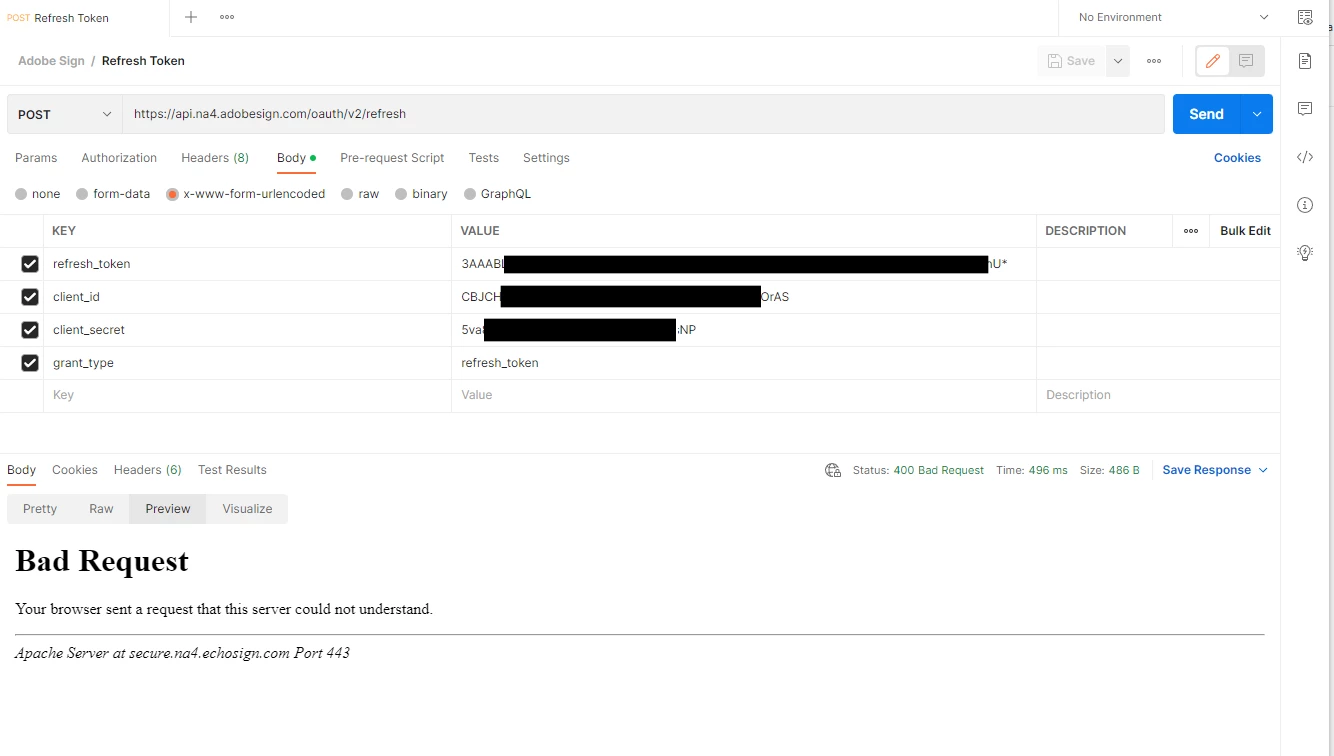Switch to response Headers (6) tab
Screen dimensions: 1334x756
(148, 470)
